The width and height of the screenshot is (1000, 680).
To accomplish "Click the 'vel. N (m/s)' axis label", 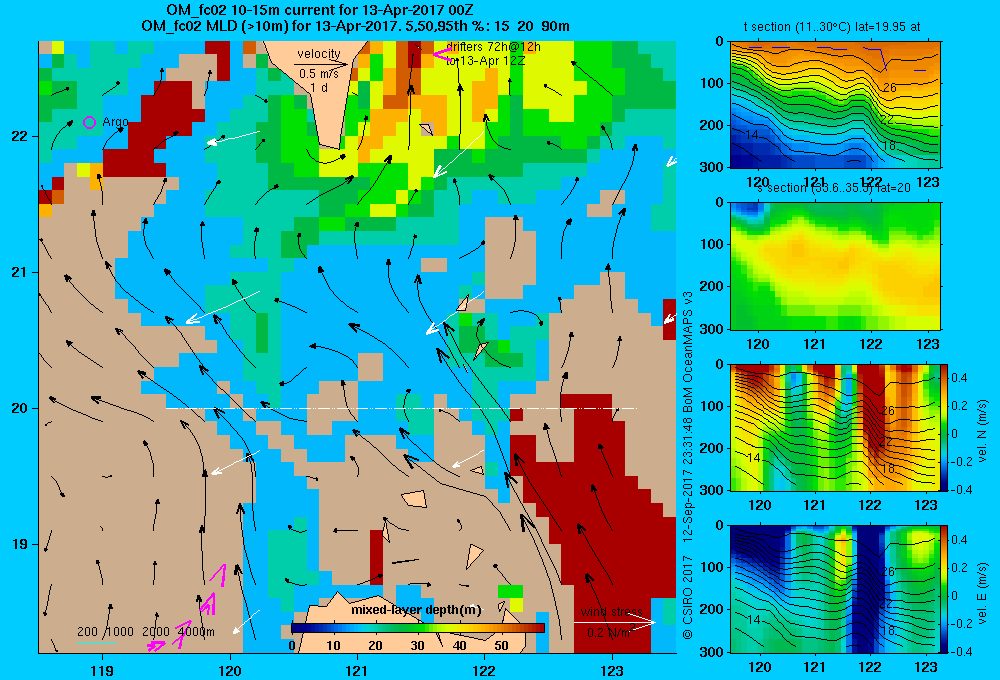I will (982, 431).
